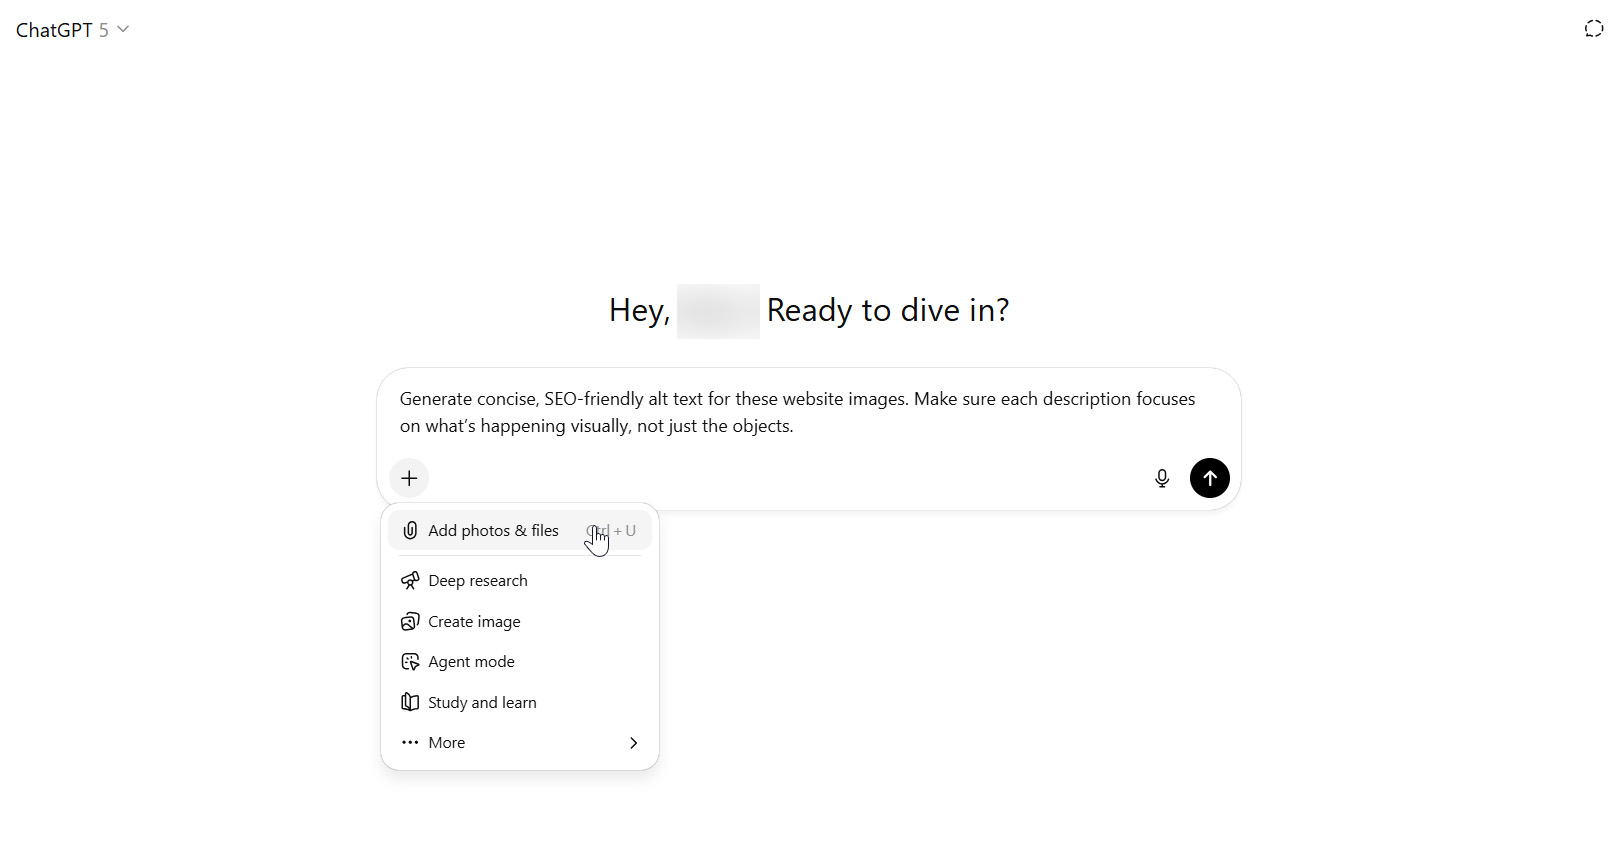
Task: Enable the Agent mode option
Action: click(x=471, y=662)
